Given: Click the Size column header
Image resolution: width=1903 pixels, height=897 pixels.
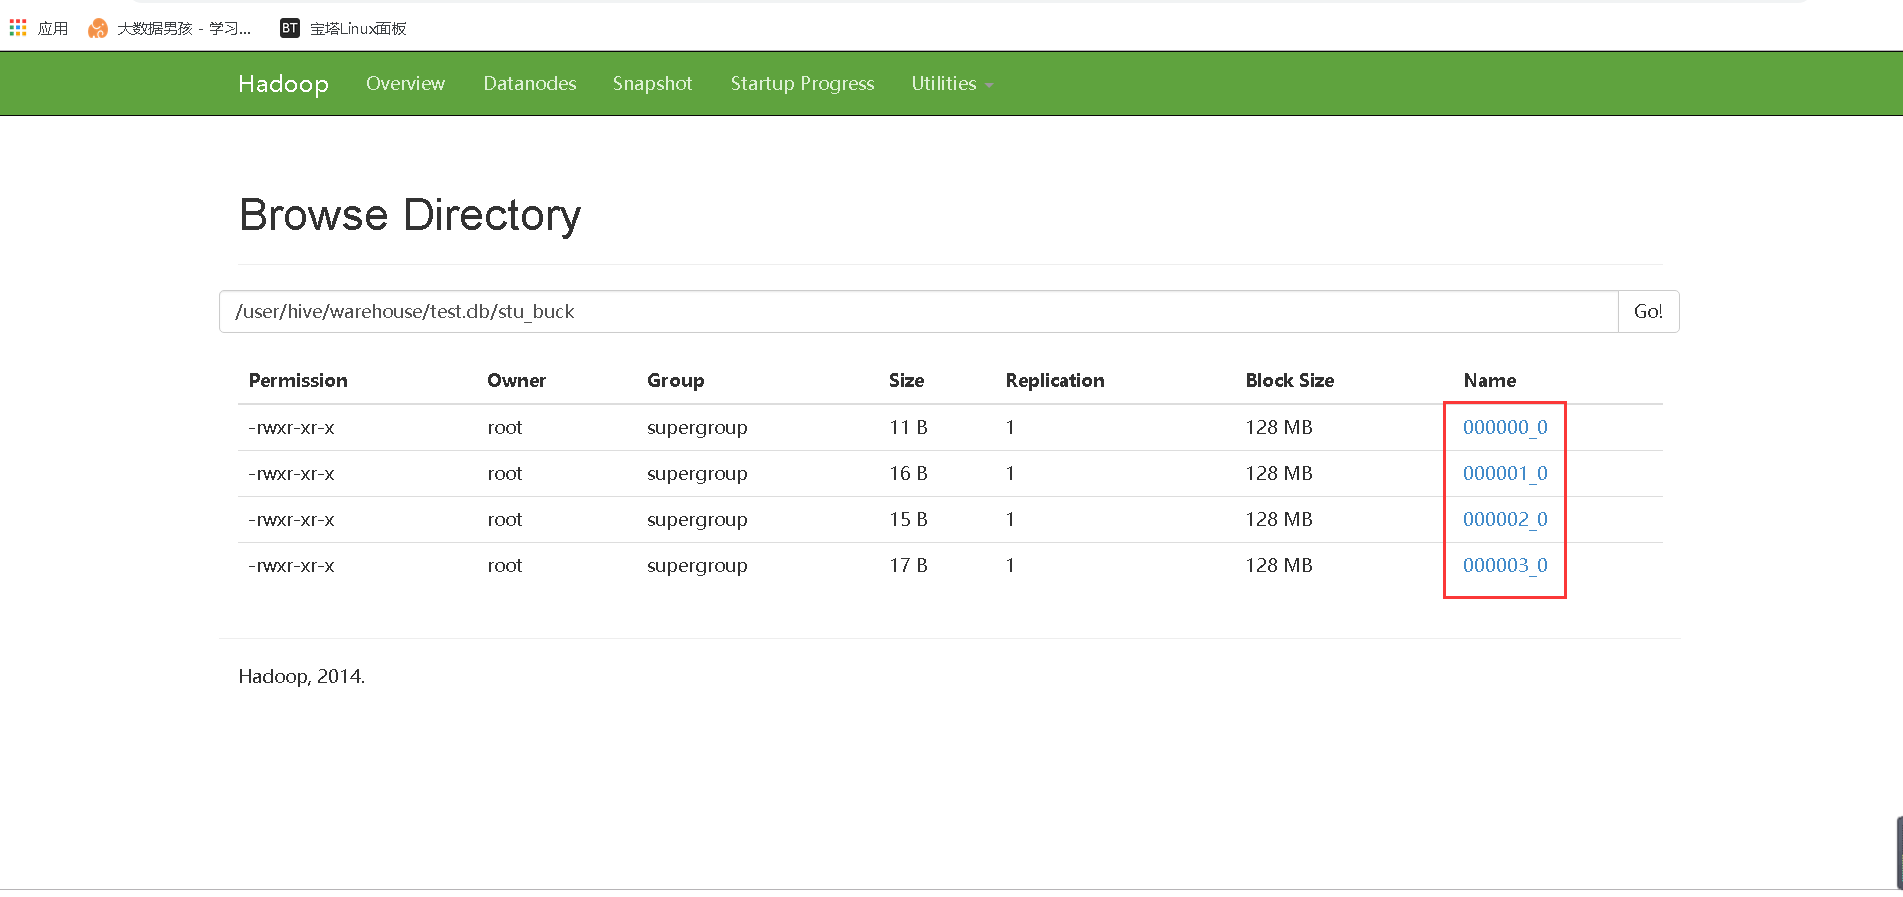Looking at the screenshot, I should pyautogui.click(x=906, y=381).
